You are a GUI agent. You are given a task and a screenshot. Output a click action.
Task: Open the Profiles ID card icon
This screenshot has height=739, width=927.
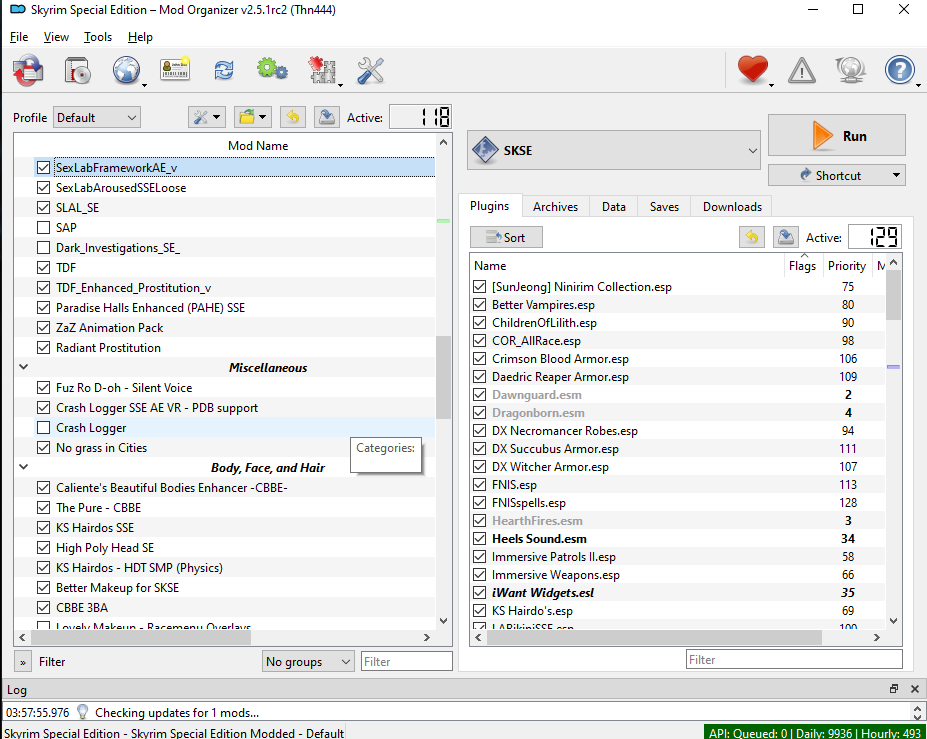pyautogui.click(x=175, y=71)
